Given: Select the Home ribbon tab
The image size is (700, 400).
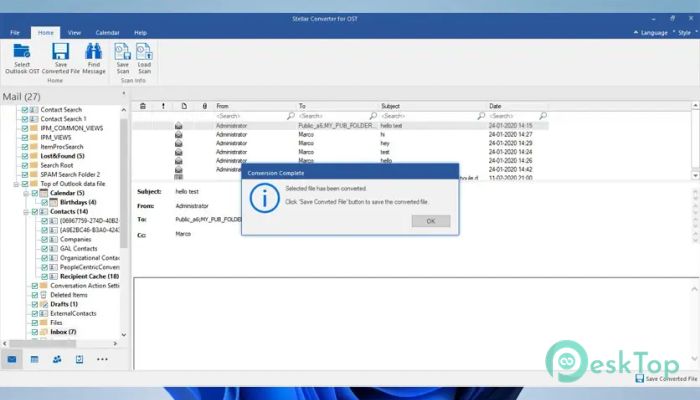Looking at the screenshot, I should tap(46, 33).
